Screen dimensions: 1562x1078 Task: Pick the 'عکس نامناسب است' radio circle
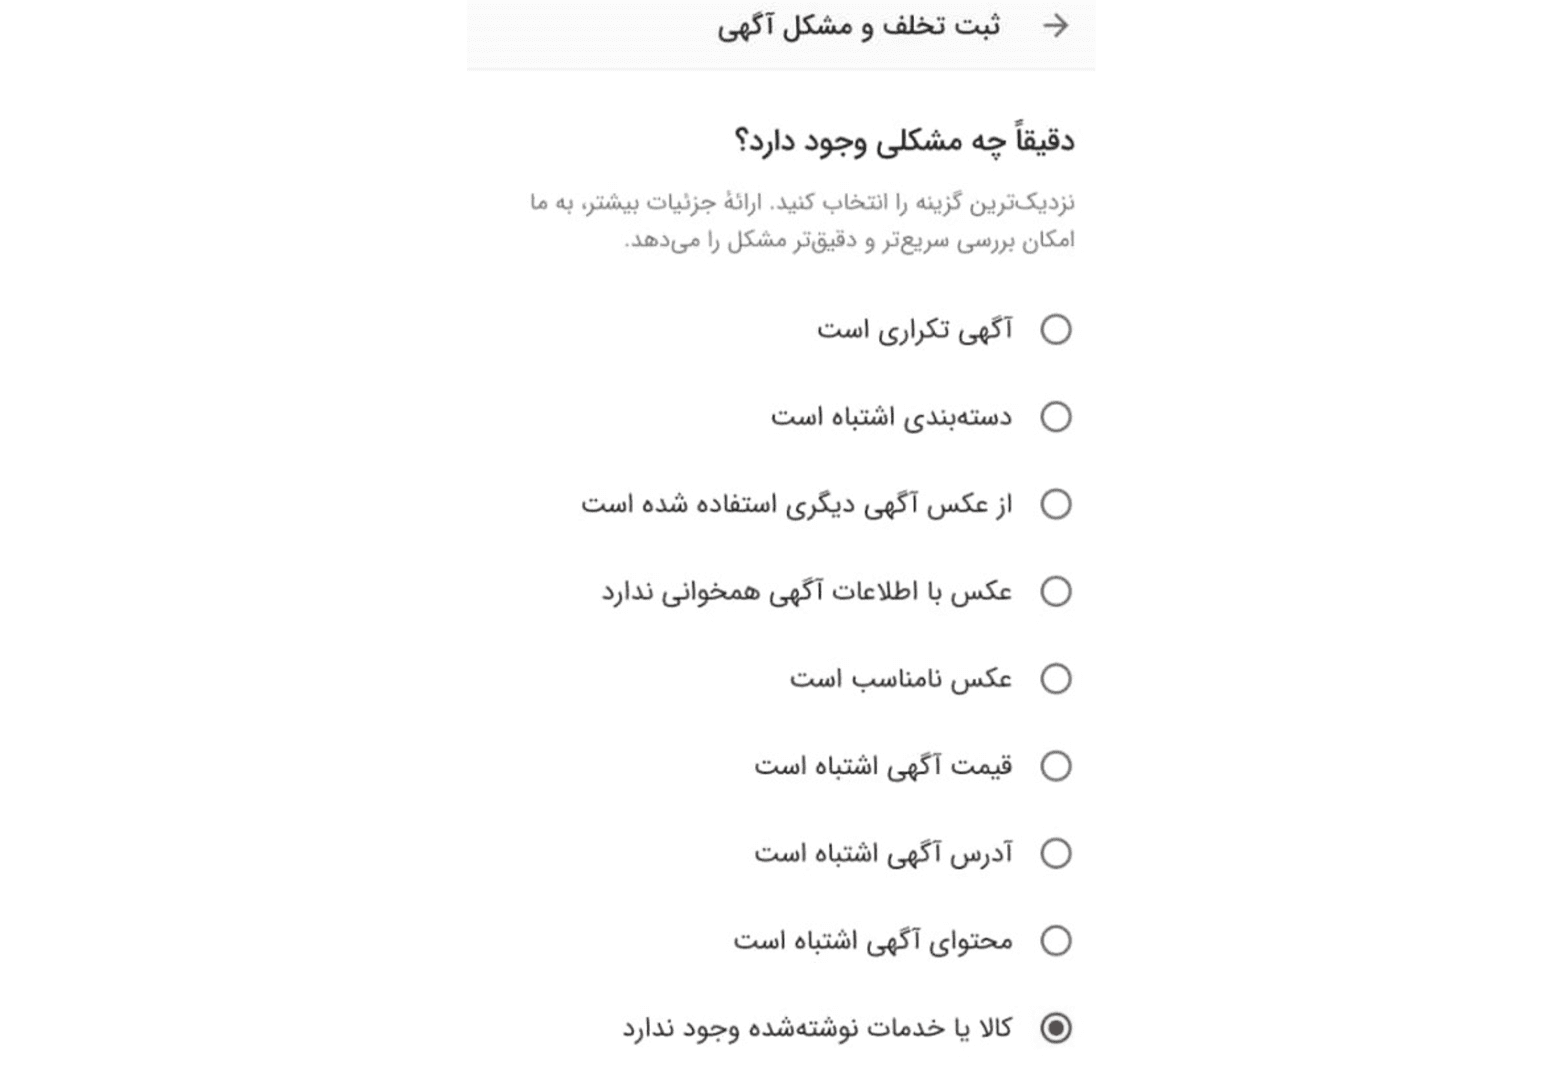(1056, 679)
